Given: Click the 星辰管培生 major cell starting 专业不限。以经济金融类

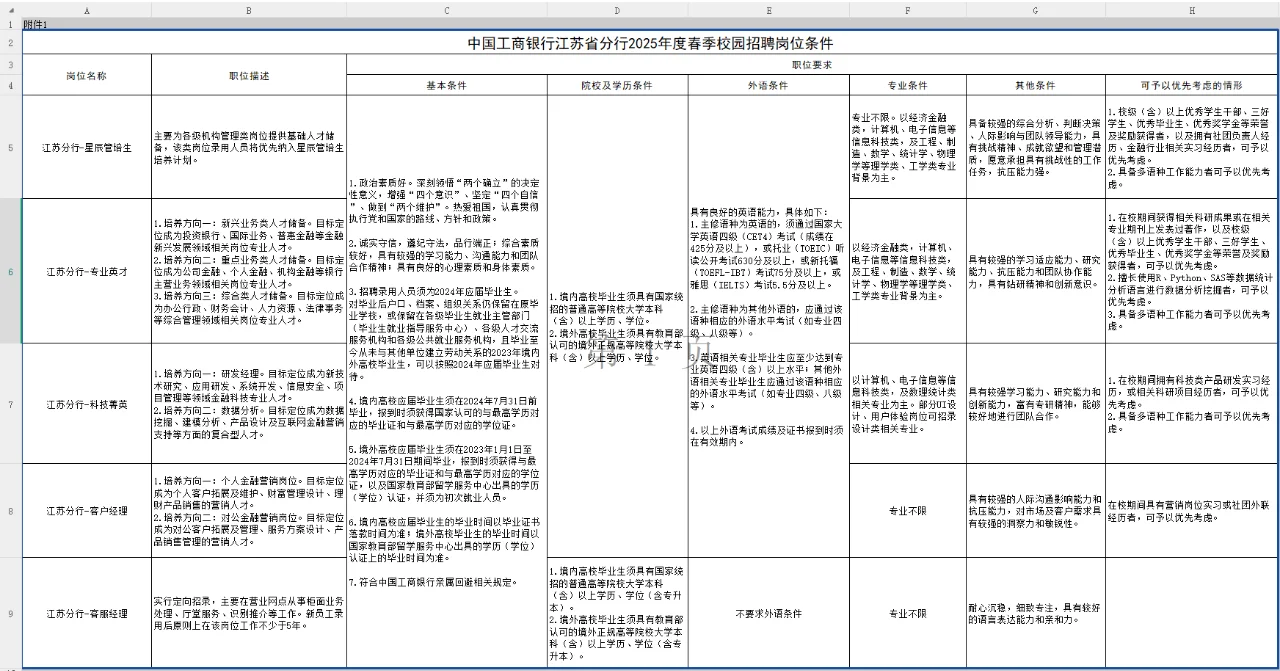Looking at the screenshot, I should pos(908,147).
